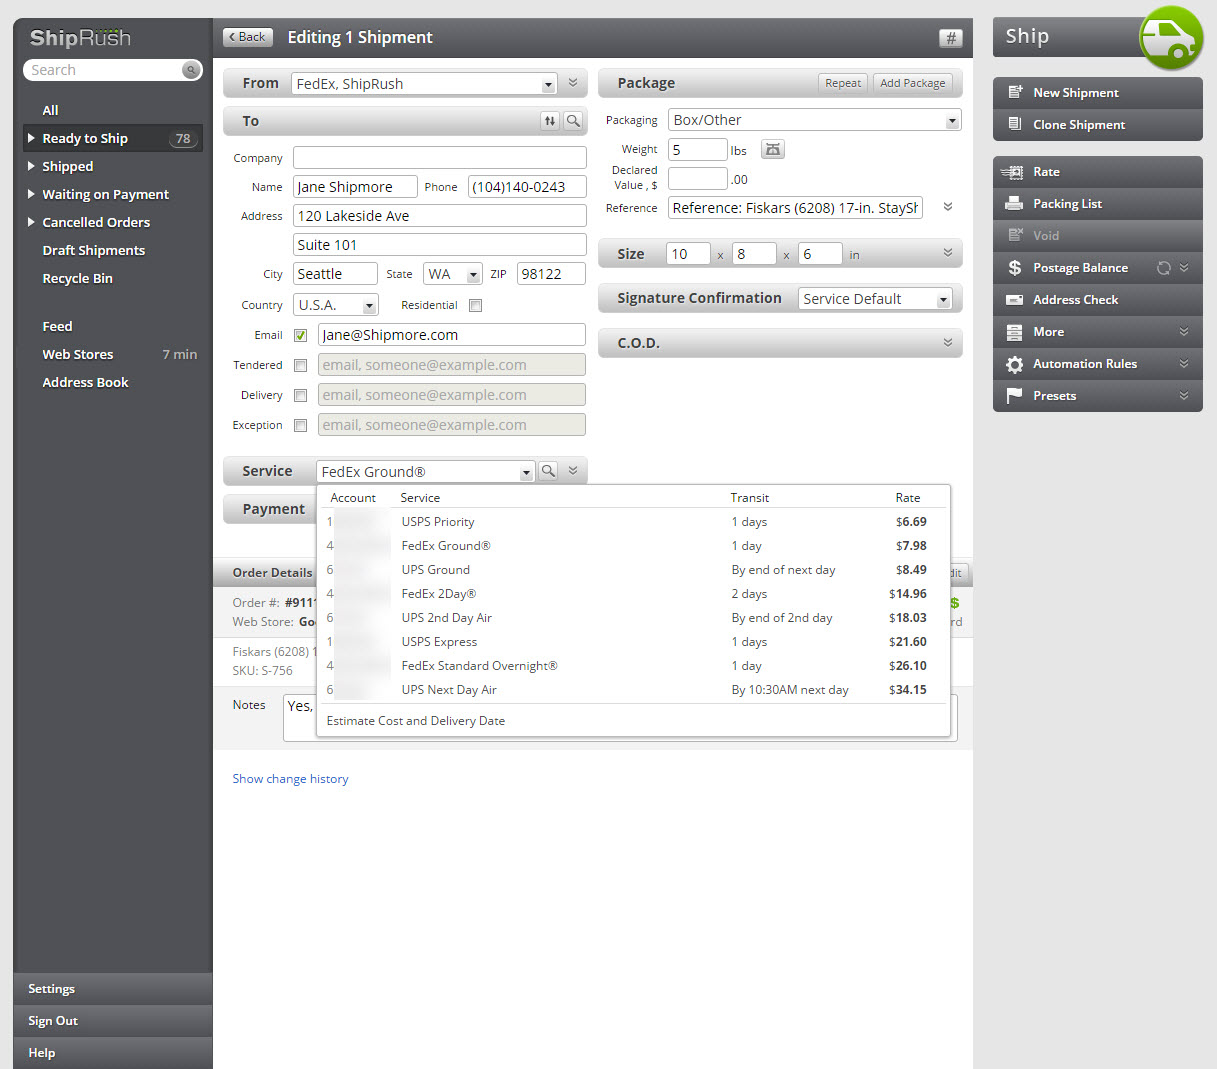The height and width of the screenshot is (1069, 1217).
Task: Refresh the Postage Balance
Action: coord(1163,268)
